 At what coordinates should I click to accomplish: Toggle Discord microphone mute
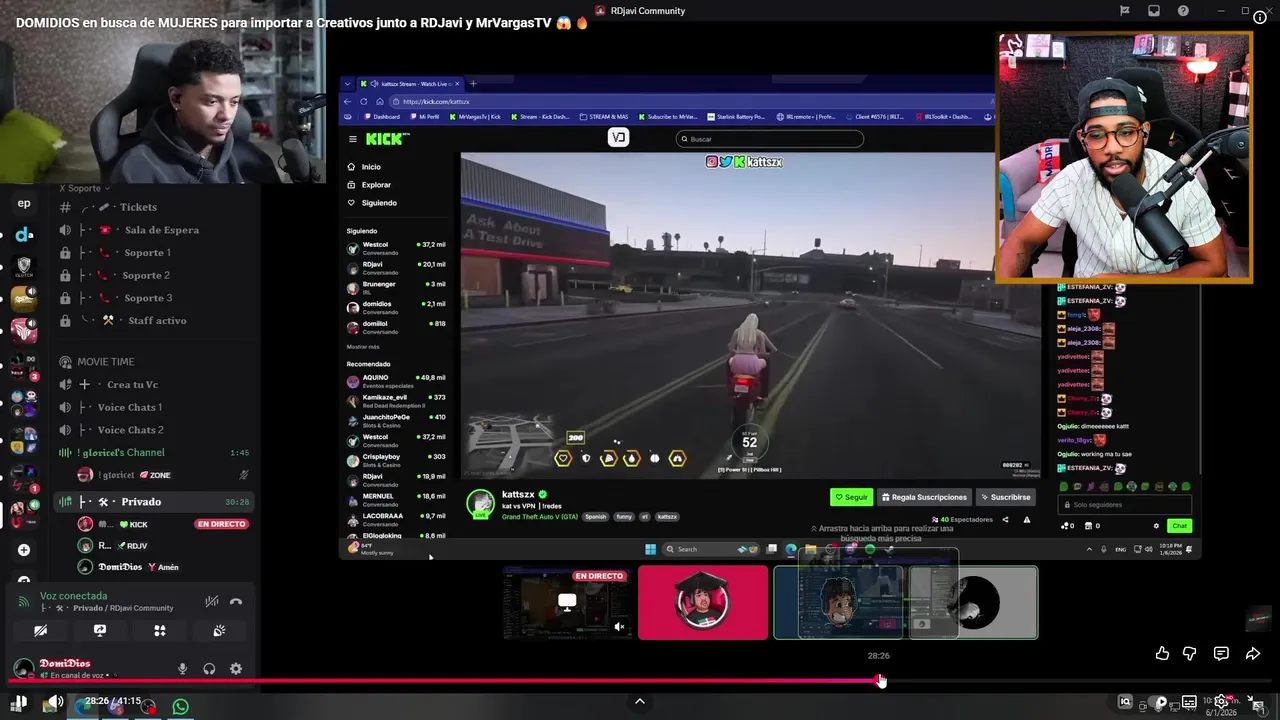[182, 669]
